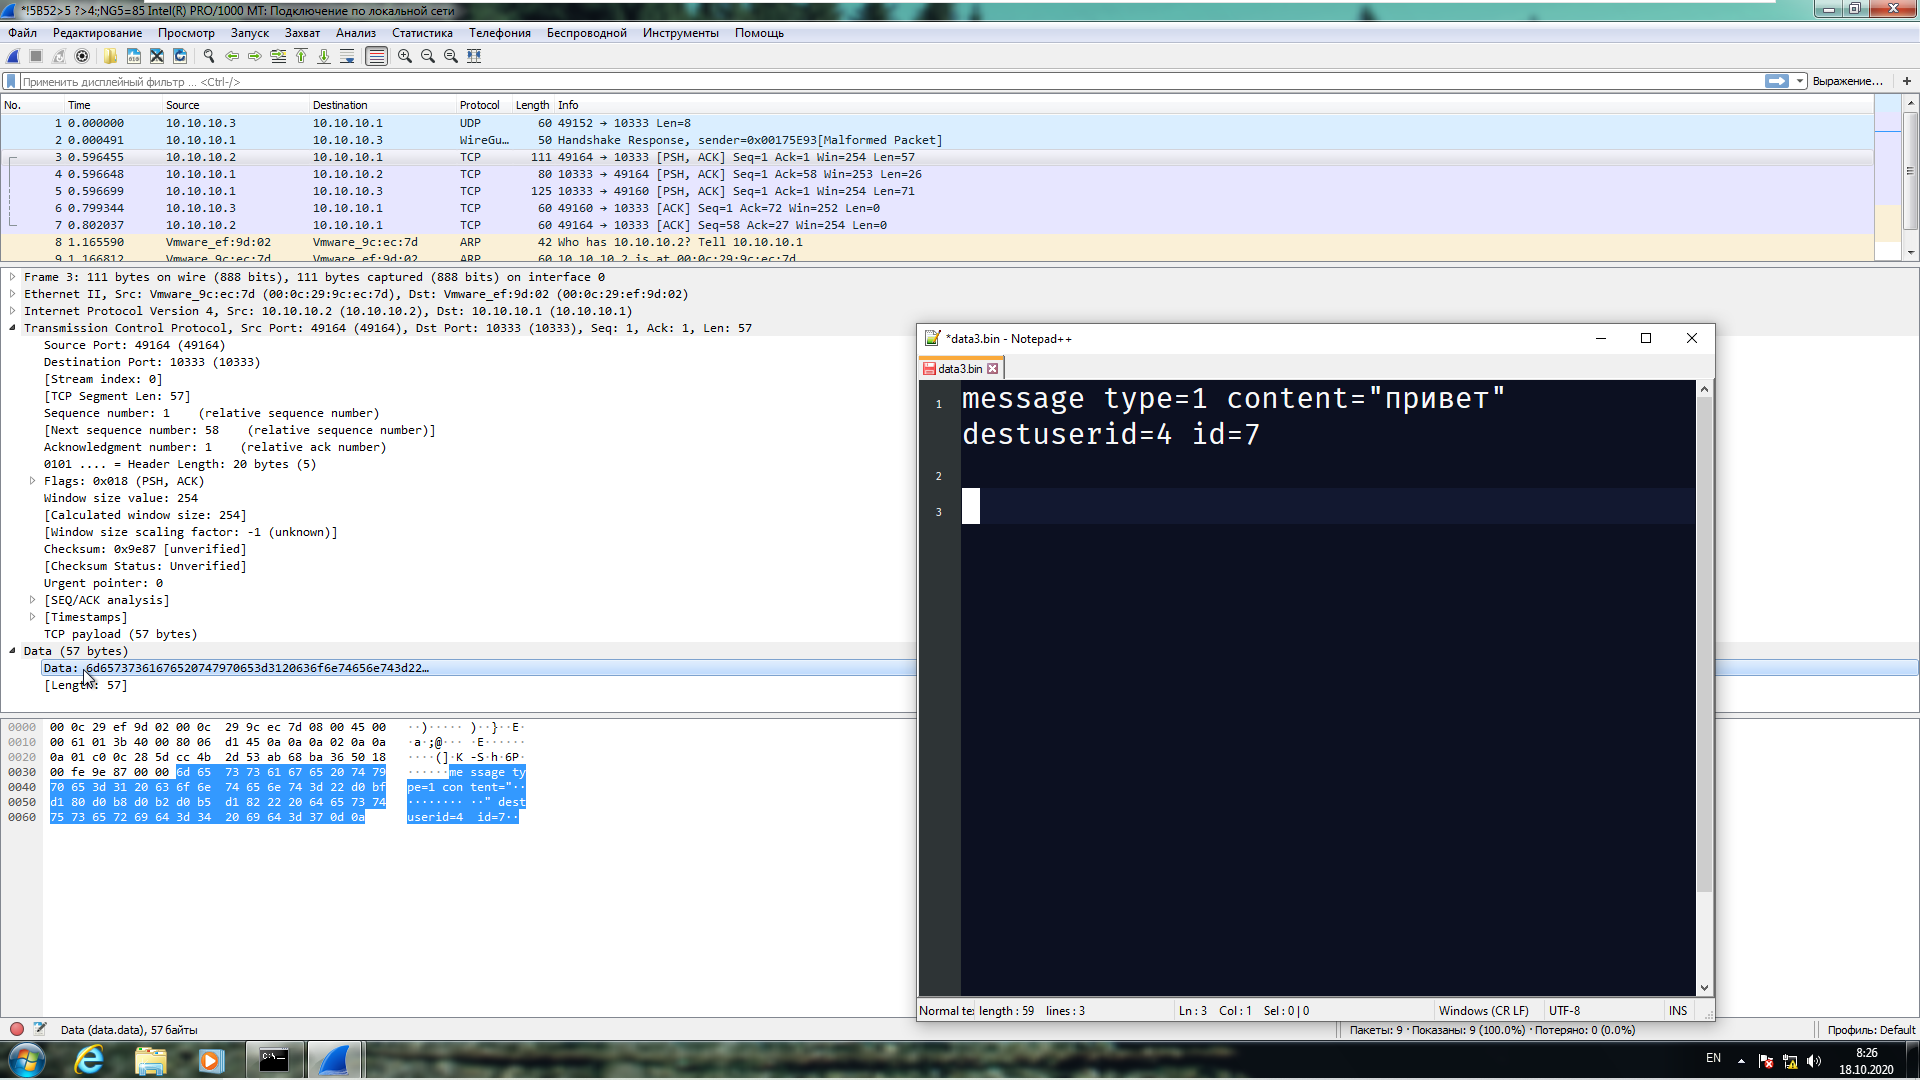
Task: Click the Notepad++ vertical scrollbar down arrow
Action: click(1705, 988)
